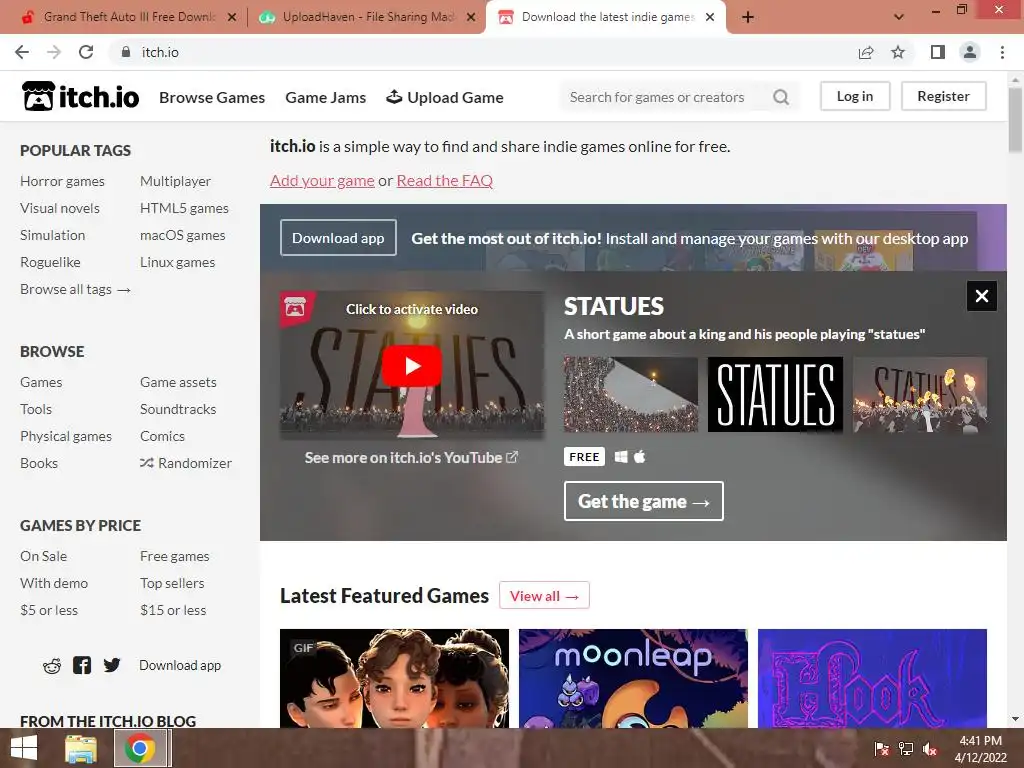The height and width of the screenshot is (768, 1024).
Task: Click the site lock icon
Action: [x=126, y=52]
